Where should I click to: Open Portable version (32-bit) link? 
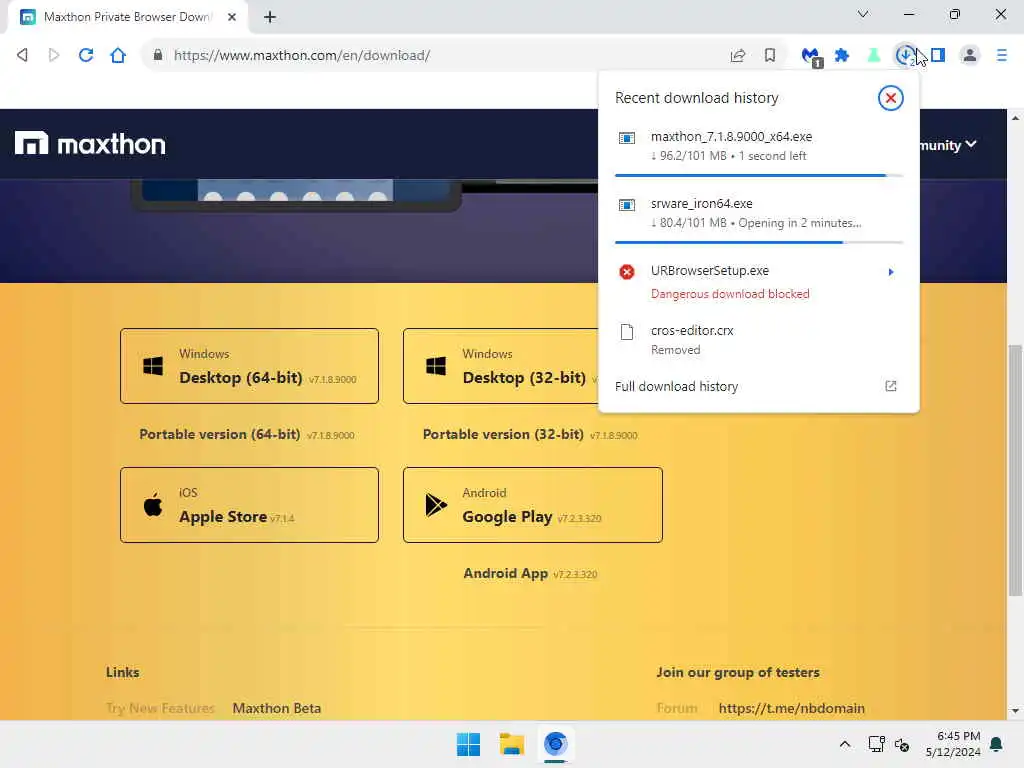click(x=530, y=434)
